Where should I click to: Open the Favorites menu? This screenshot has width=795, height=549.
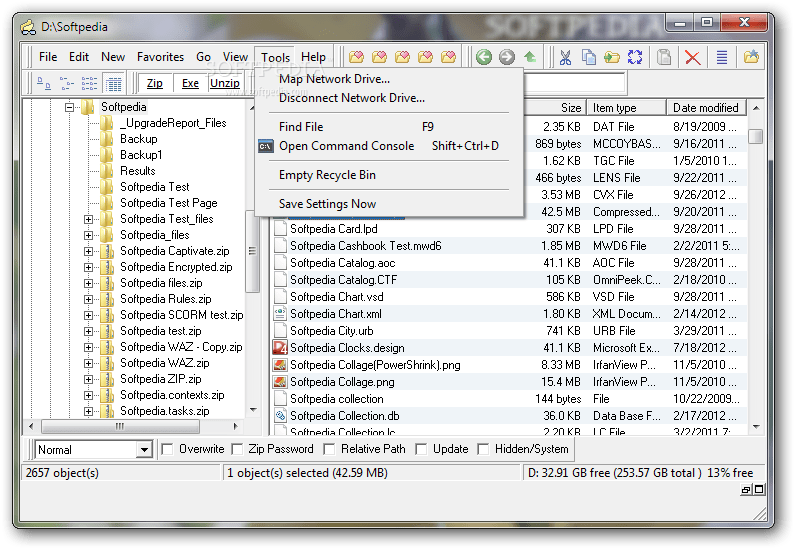[x=160, y=57]
